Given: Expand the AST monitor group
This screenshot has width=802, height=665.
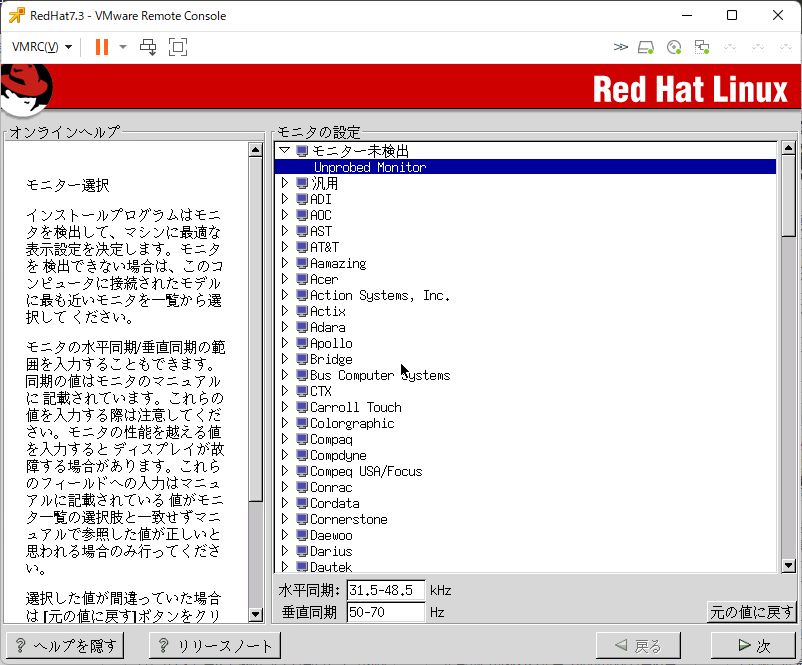Looking at the screenshot, I should [x=285, y=231].
